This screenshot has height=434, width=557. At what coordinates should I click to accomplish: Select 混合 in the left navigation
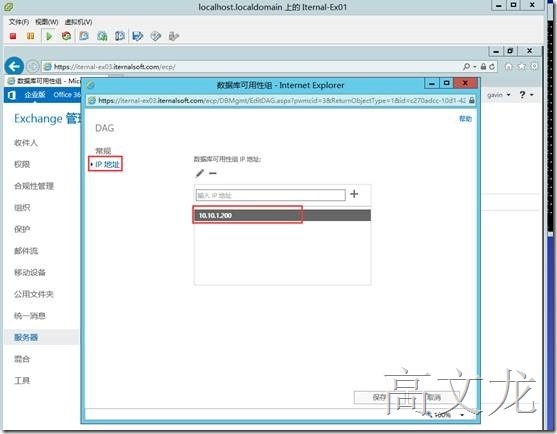point(22,359)
